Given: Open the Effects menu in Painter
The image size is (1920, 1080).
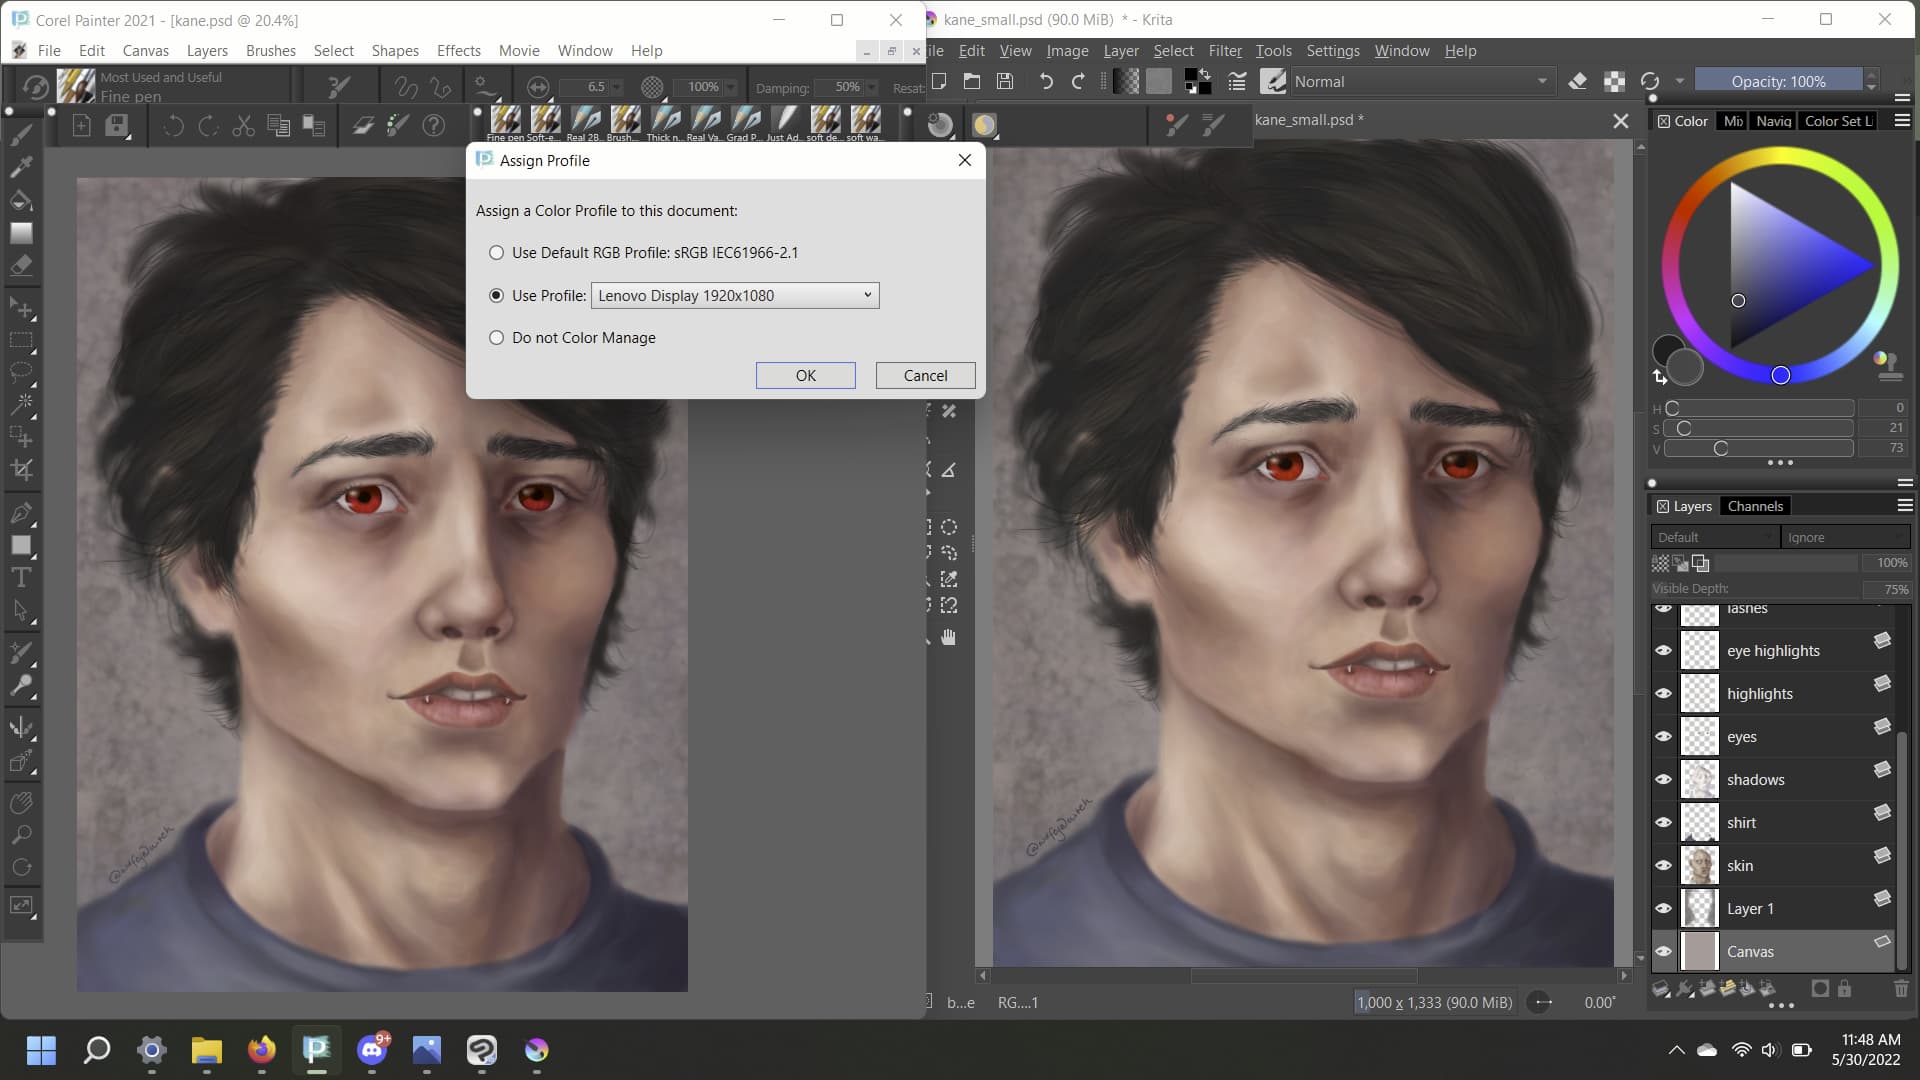Looking at the screenshot, I should [458, 51].
